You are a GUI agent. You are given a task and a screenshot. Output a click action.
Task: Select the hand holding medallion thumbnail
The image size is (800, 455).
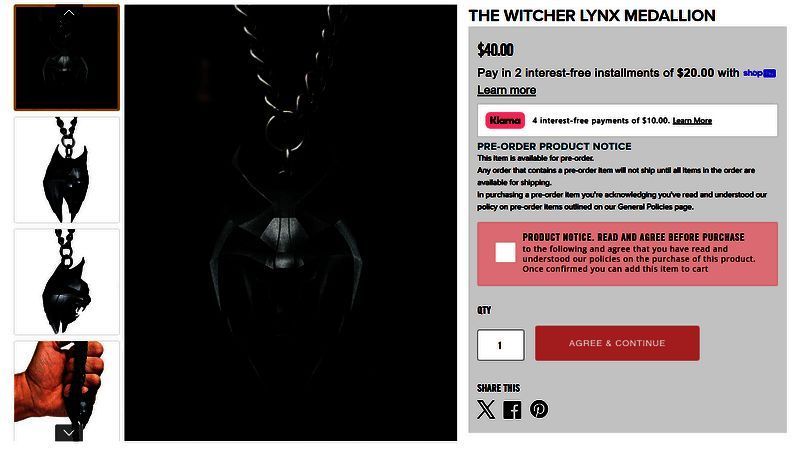click(67, 391)
